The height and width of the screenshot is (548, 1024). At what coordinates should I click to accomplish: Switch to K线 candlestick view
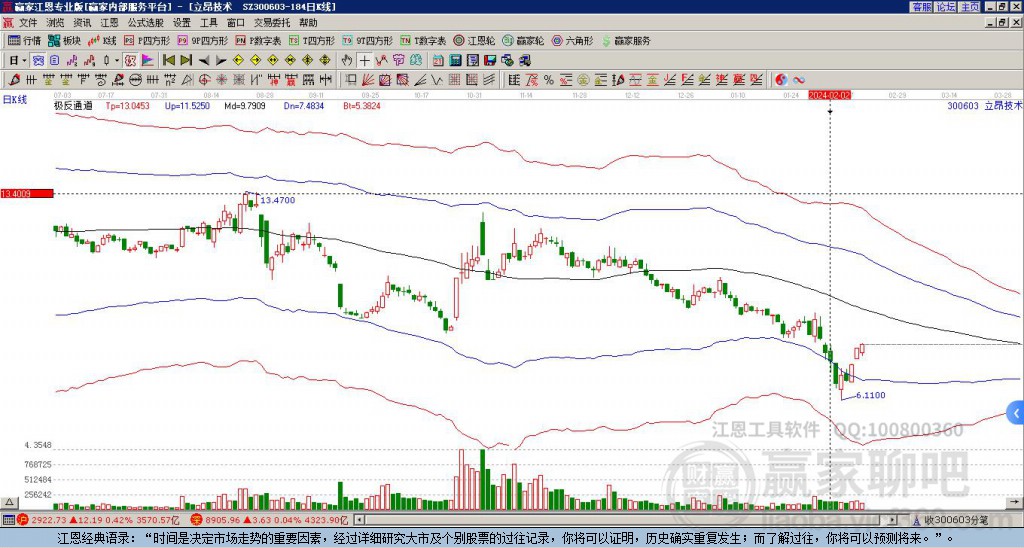tap(101, 40)
